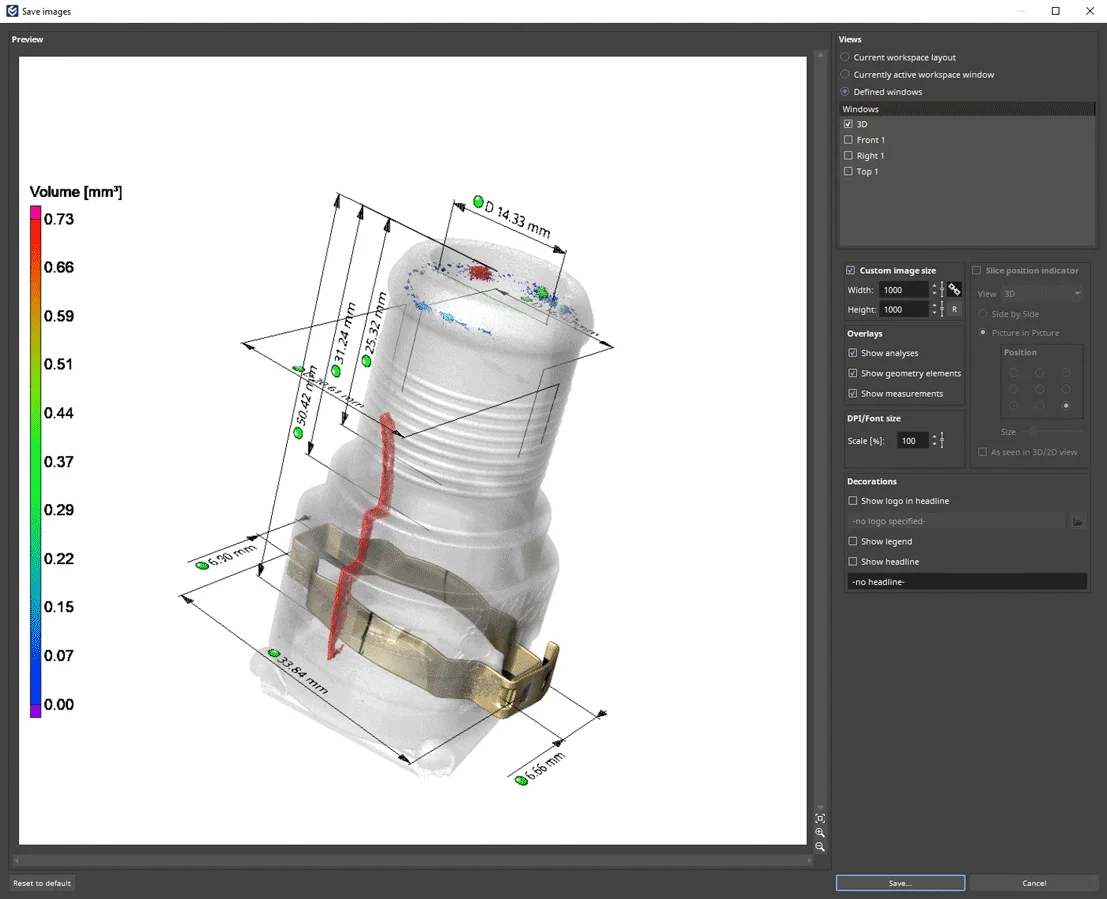Click the preview vertical scrollbar
This screenshot has height=899, width=1107.
coord(820,431)
